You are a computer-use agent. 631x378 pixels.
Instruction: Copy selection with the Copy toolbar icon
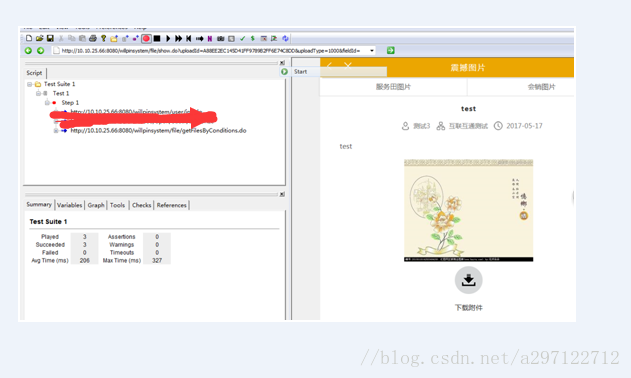click(72, 38)
